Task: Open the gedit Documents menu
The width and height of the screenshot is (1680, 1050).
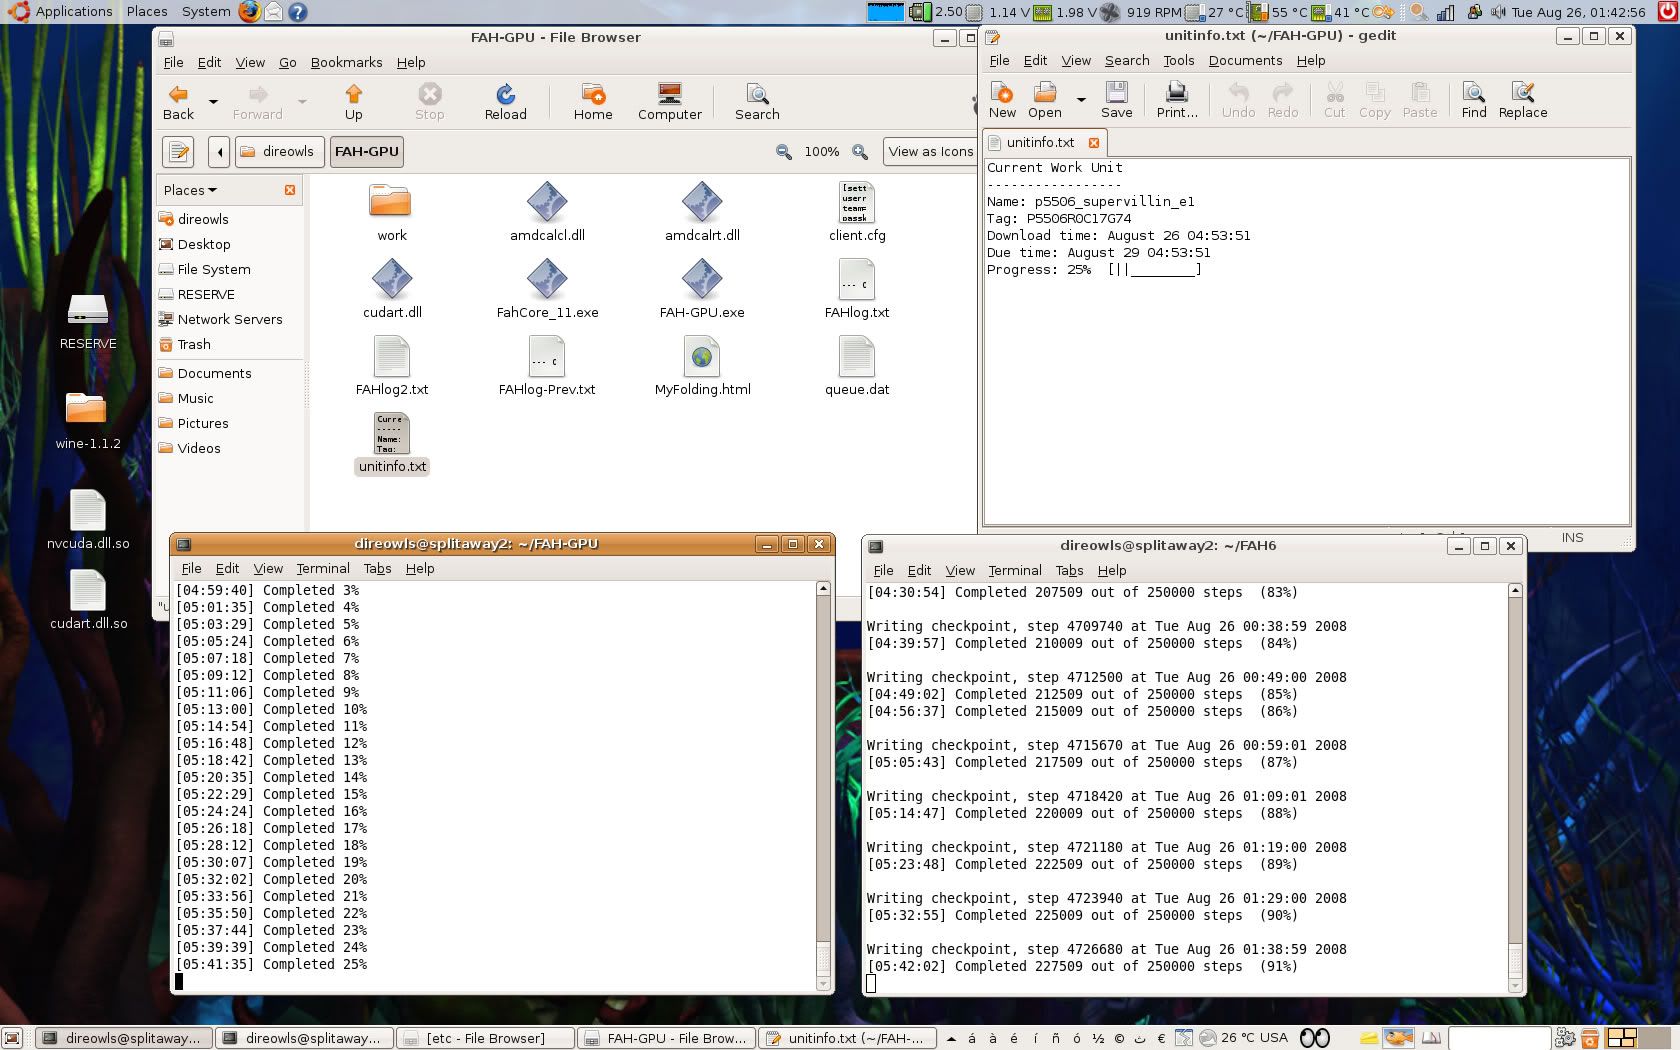Action: (1245, 60)
